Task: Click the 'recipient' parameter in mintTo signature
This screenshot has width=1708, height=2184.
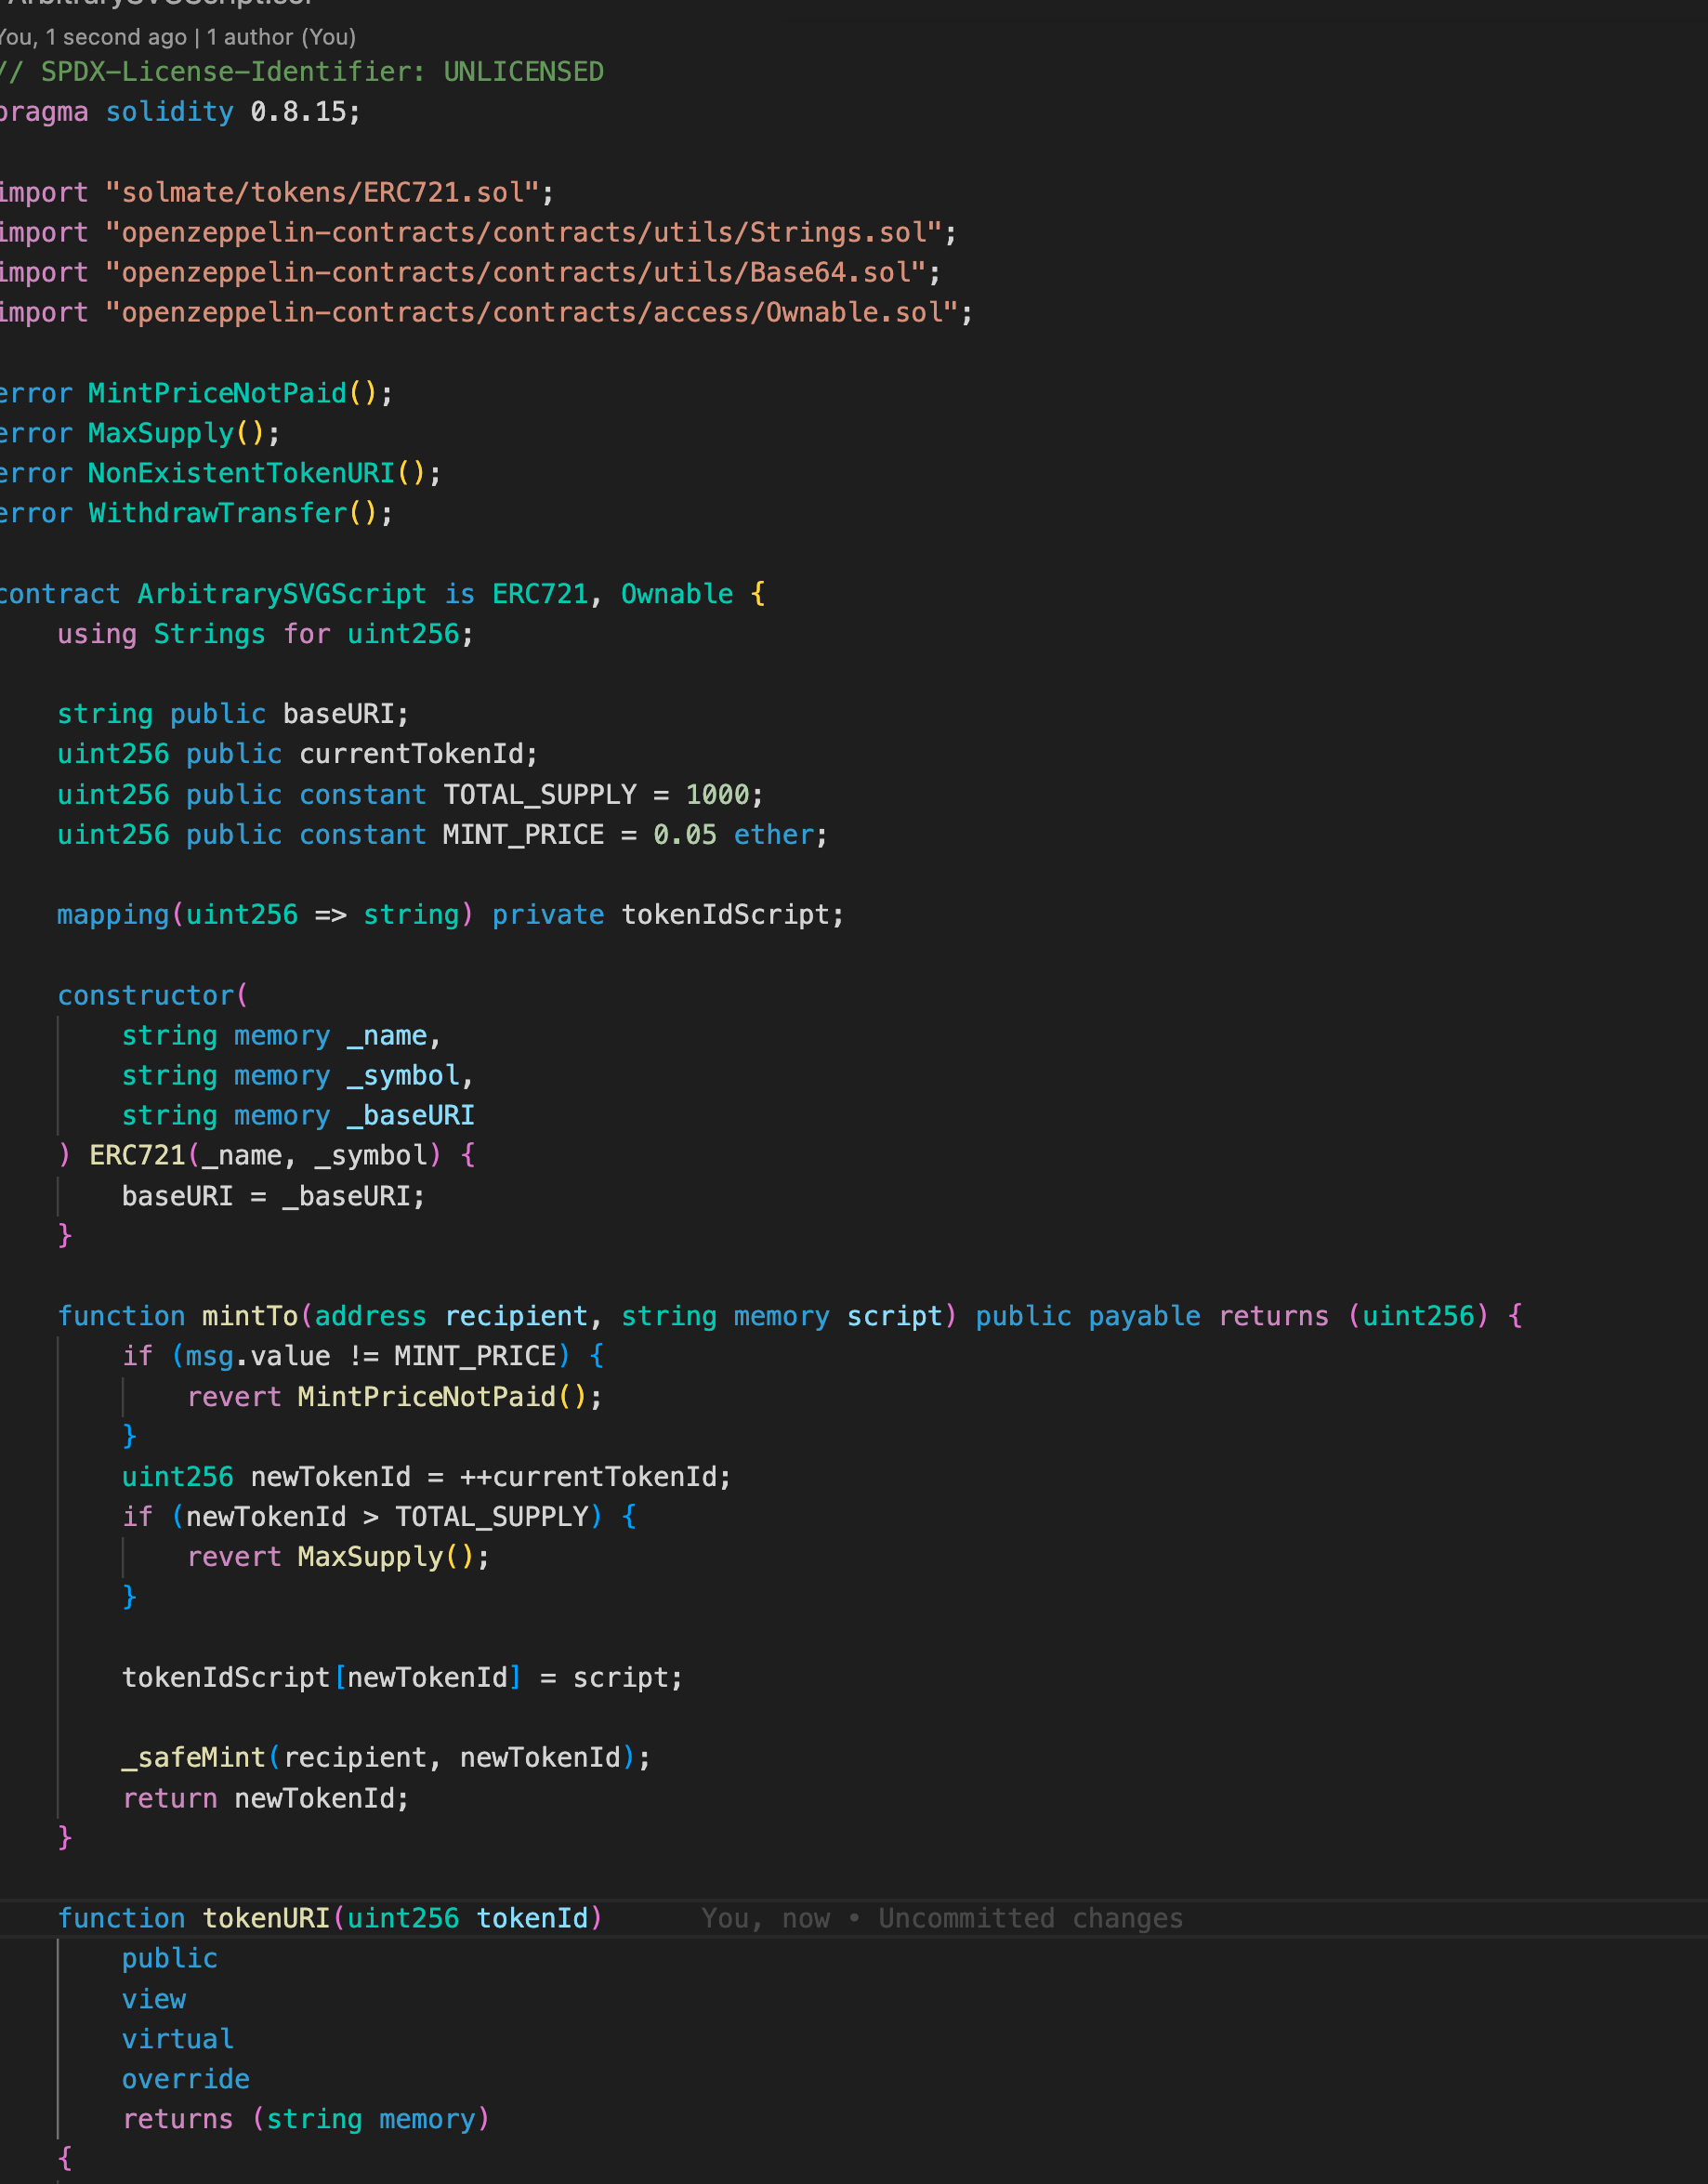Action: pos(516,1316)
